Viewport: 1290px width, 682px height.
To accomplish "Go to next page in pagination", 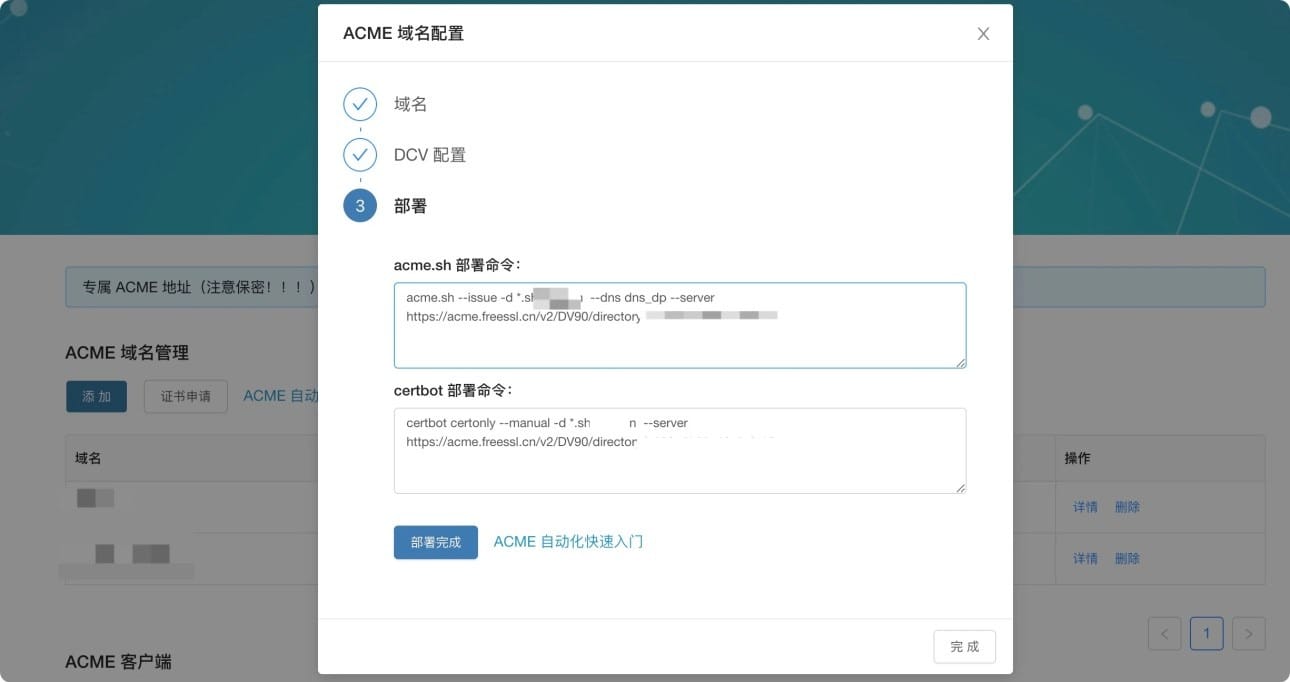I will pos(1249,633).
